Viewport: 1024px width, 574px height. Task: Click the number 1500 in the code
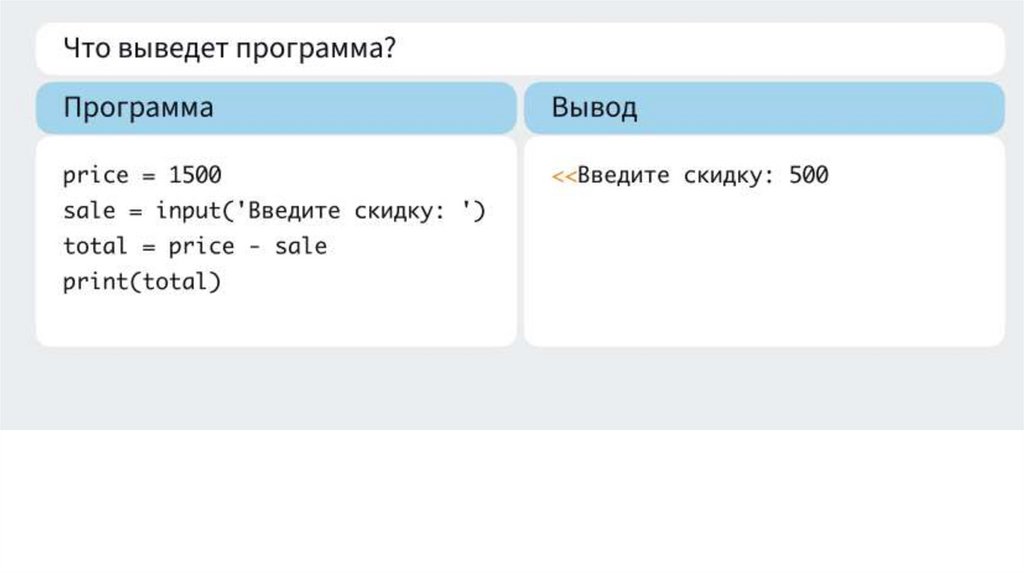[194, 176]
